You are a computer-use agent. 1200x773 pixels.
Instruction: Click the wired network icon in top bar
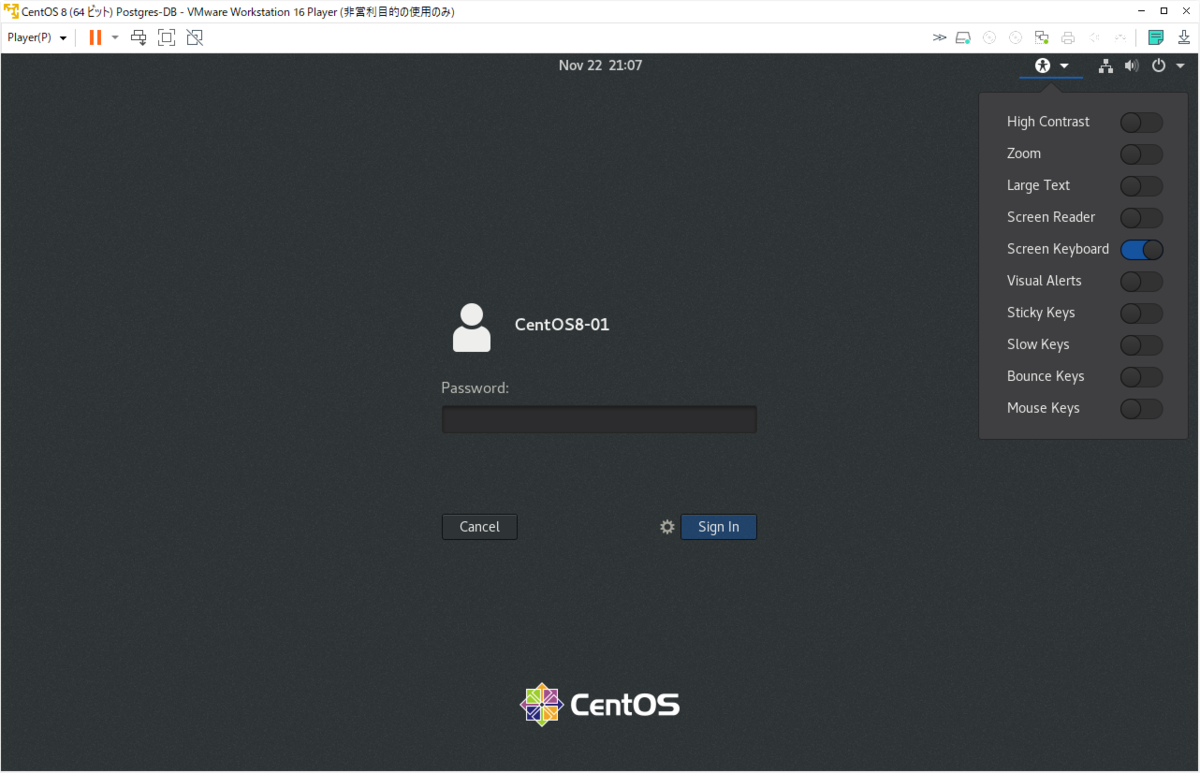(x=1105, y=66)
